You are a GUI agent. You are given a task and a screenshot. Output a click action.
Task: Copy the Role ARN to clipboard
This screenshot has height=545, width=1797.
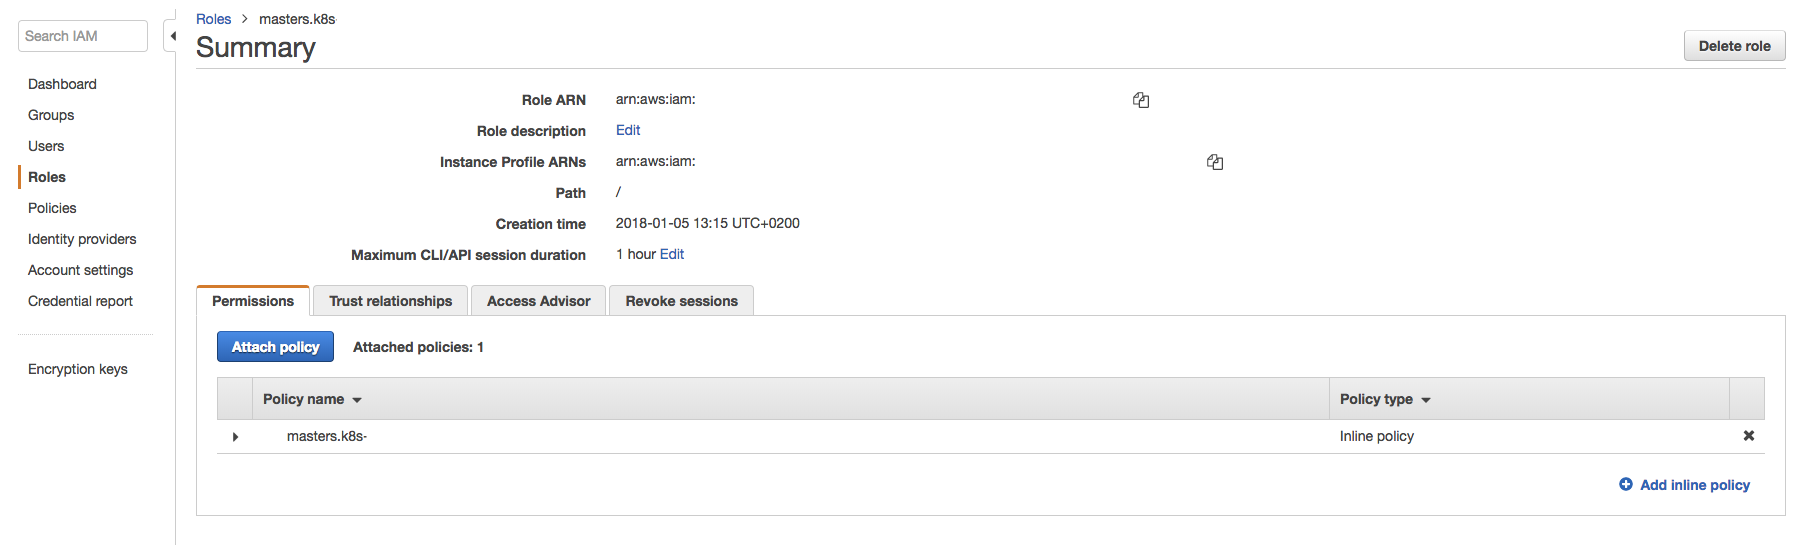[1141, 100]
